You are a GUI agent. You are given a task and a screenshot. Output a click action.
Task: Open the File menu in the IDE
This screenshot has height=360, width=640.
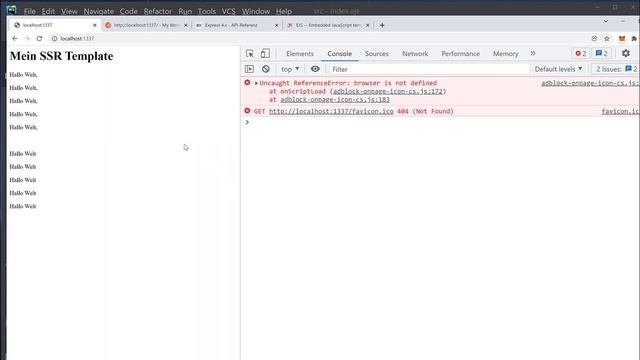pos(29,11)
